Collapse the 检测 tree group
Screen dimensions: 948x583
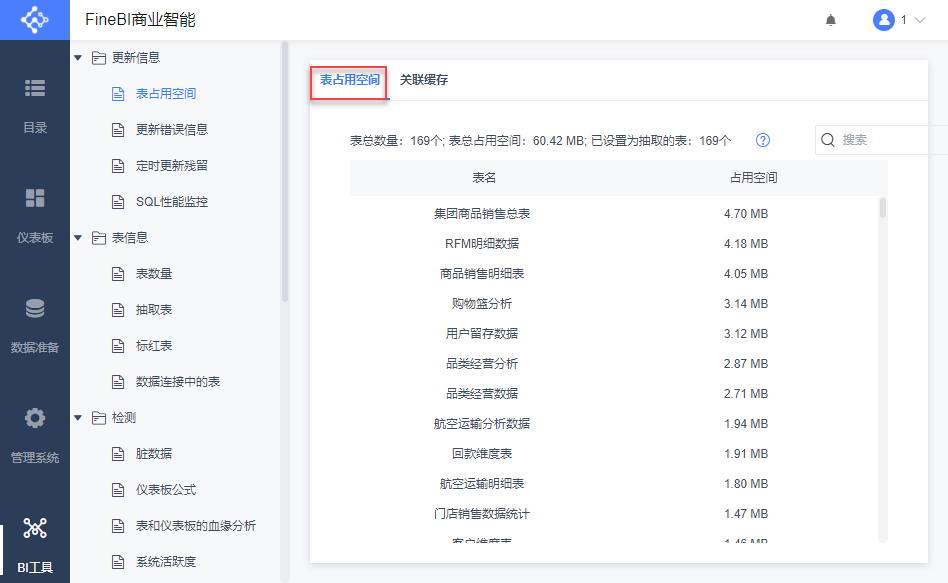(x=78, y=418)
